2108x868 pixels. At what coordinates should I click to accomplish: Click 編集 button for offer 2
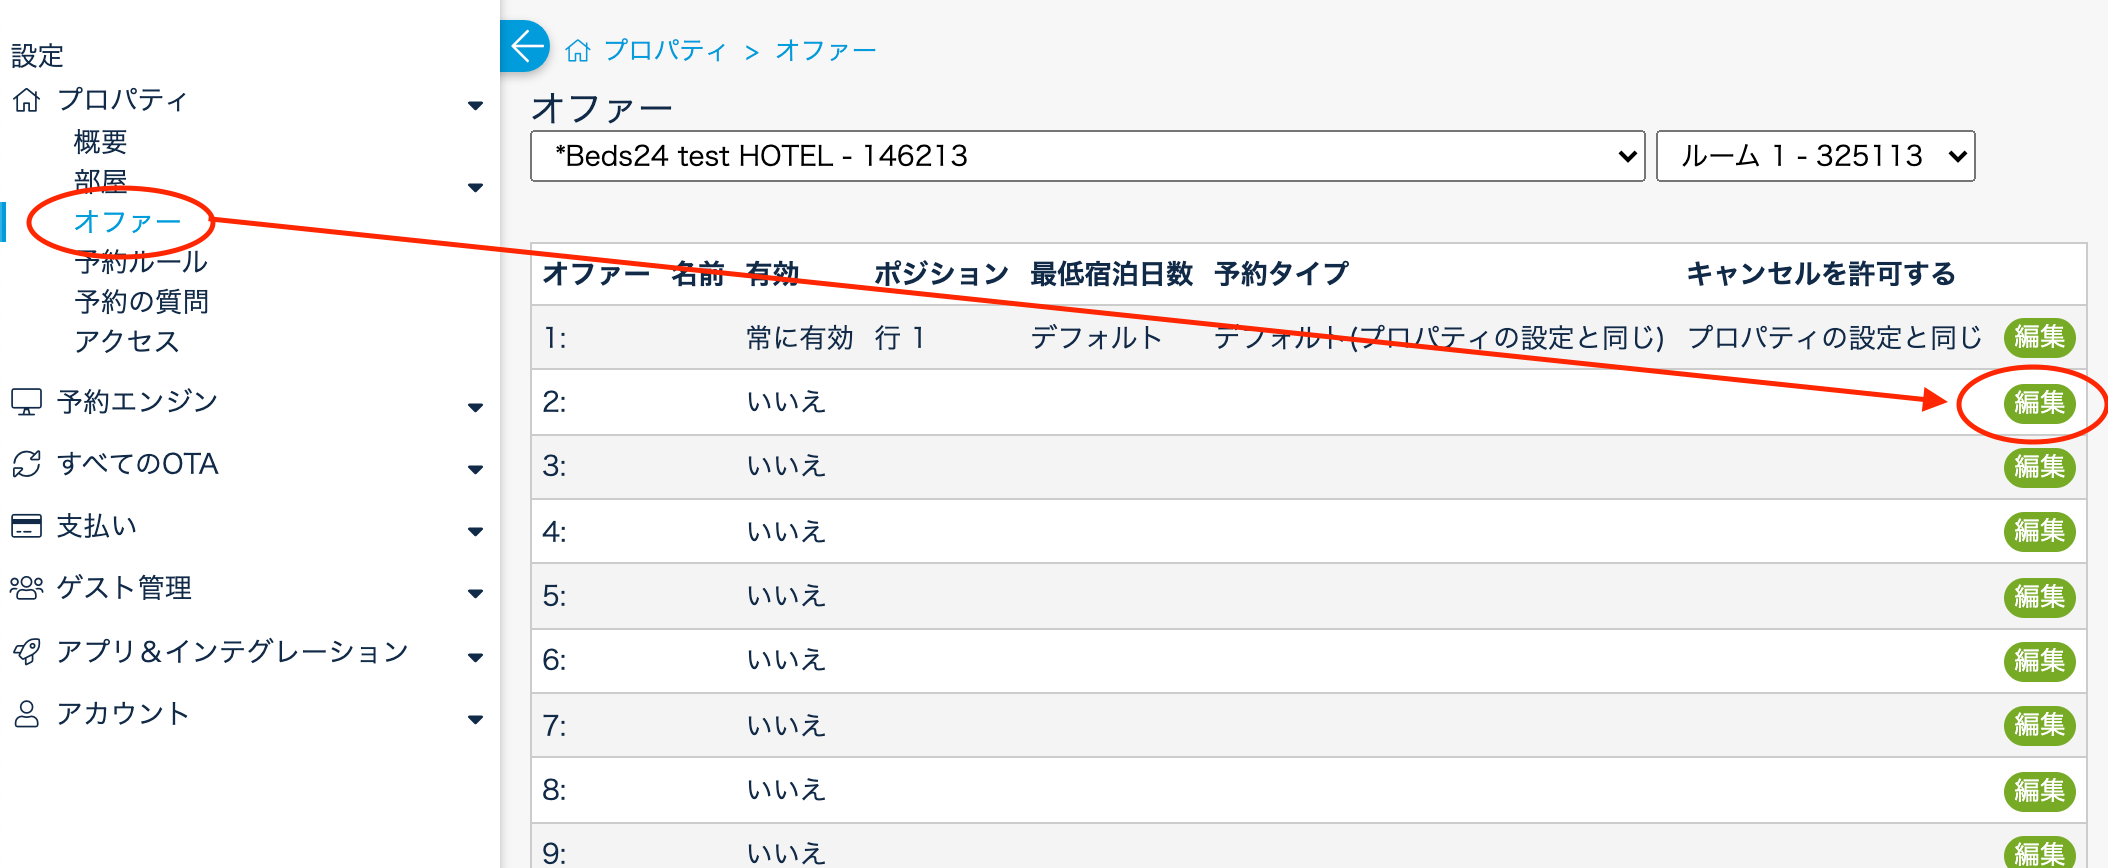pyautogui.click(x=2039, y=403)
